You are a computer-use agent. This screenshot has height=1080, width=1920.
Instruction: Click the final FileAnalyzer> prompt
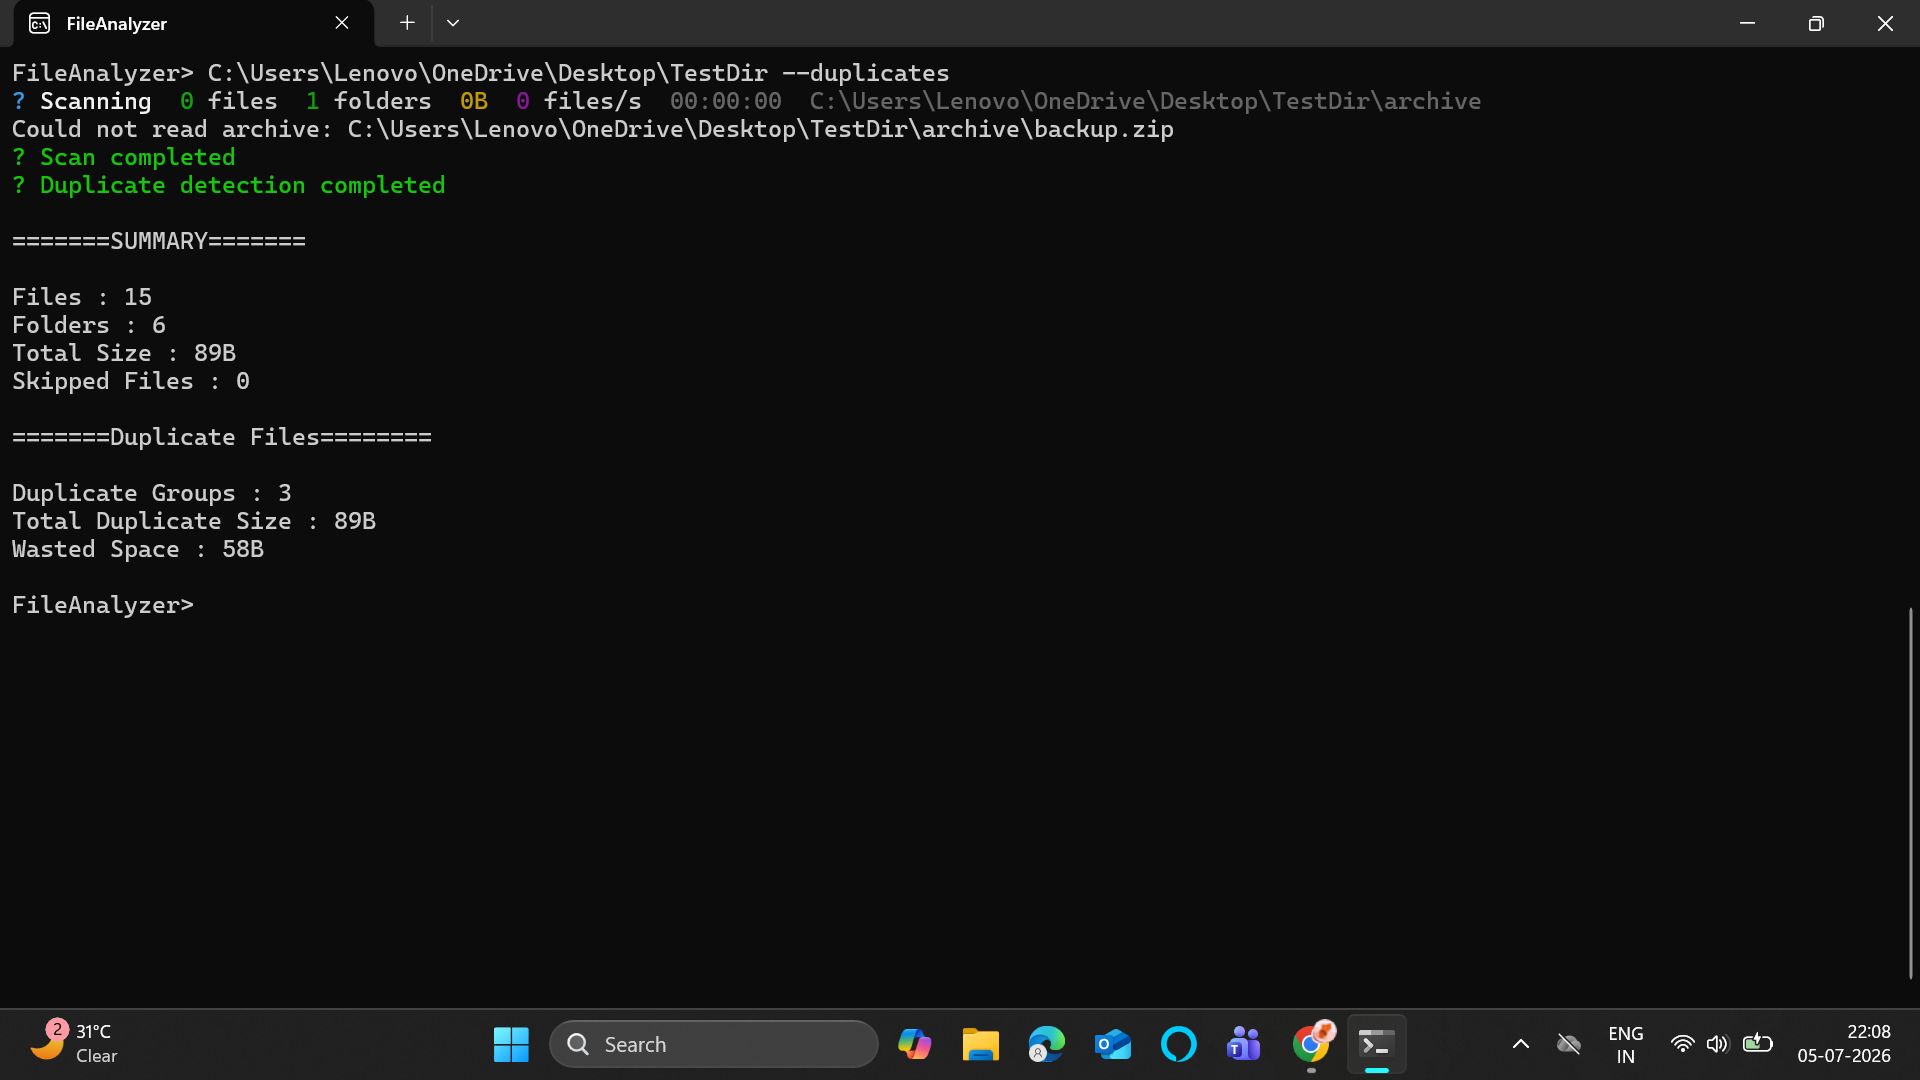click(x=103, y=605)
